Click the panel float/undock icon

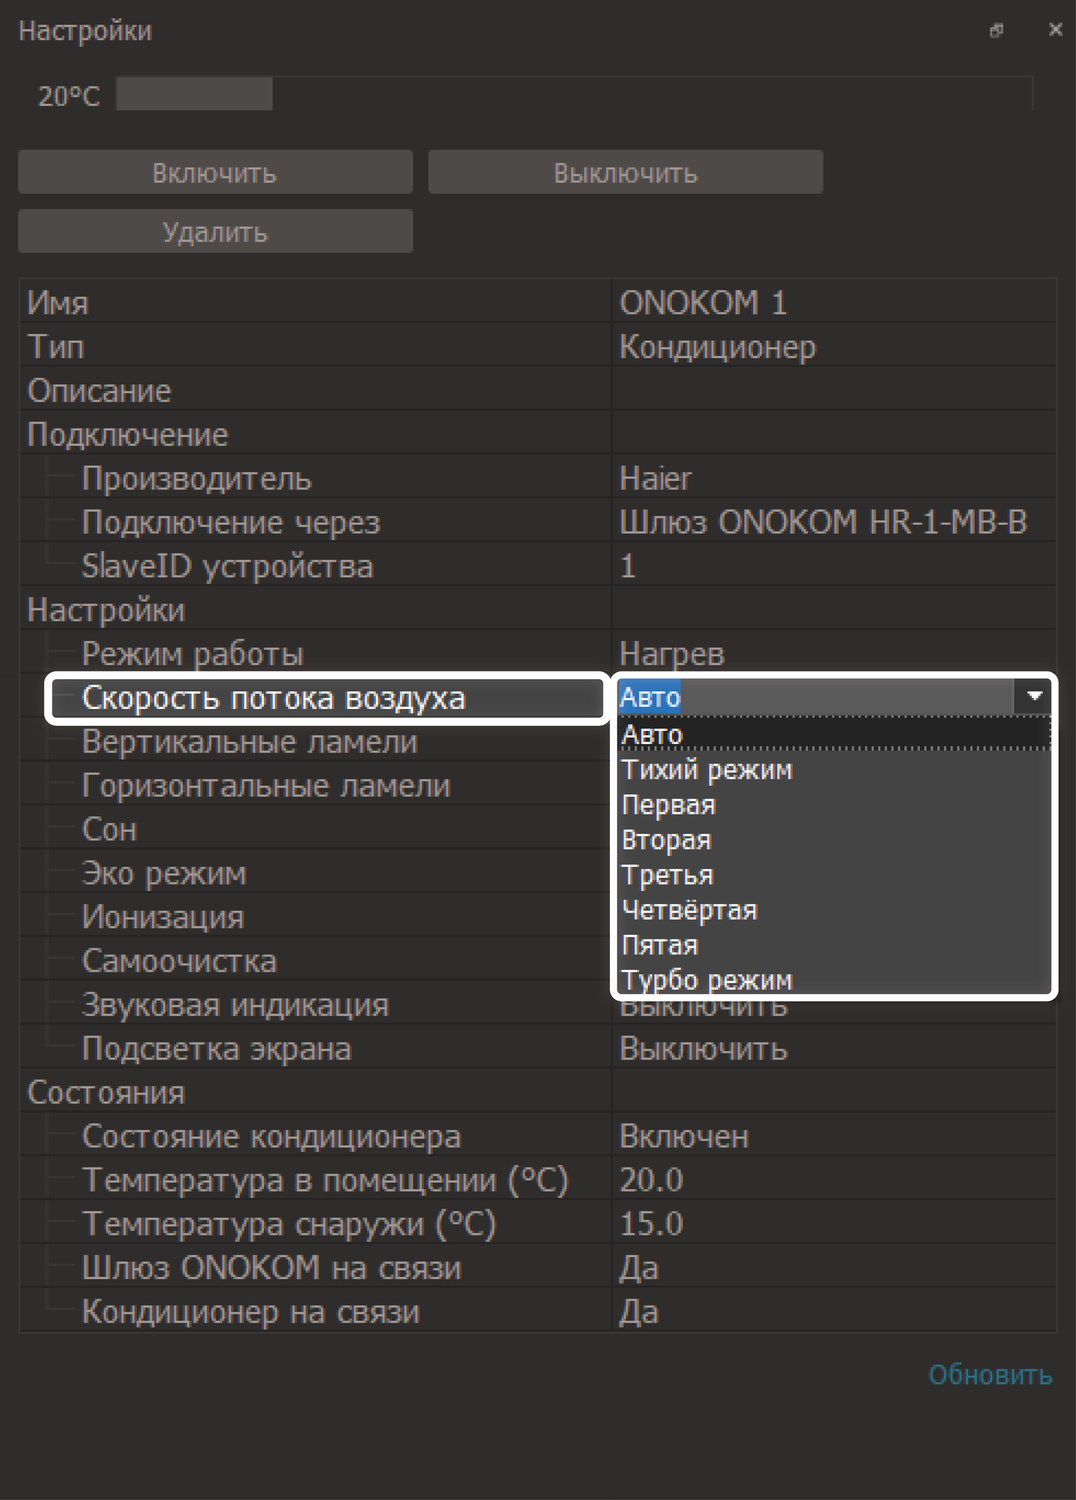[996, 31]
